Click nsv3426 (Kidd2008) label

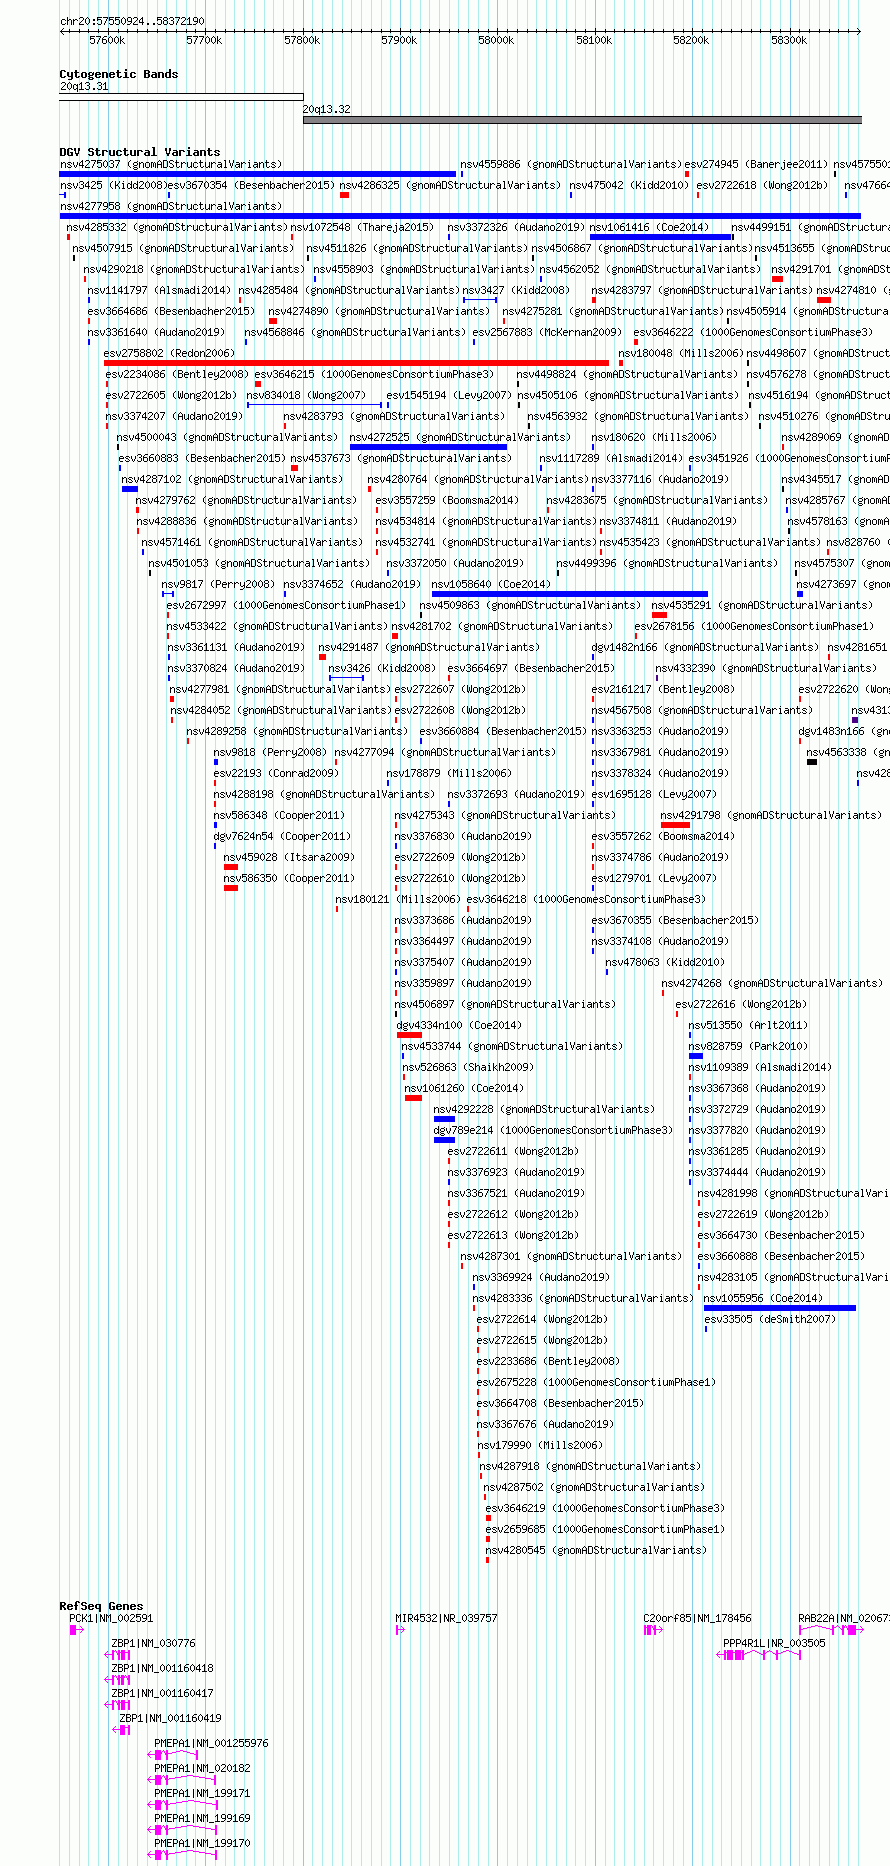382,668
